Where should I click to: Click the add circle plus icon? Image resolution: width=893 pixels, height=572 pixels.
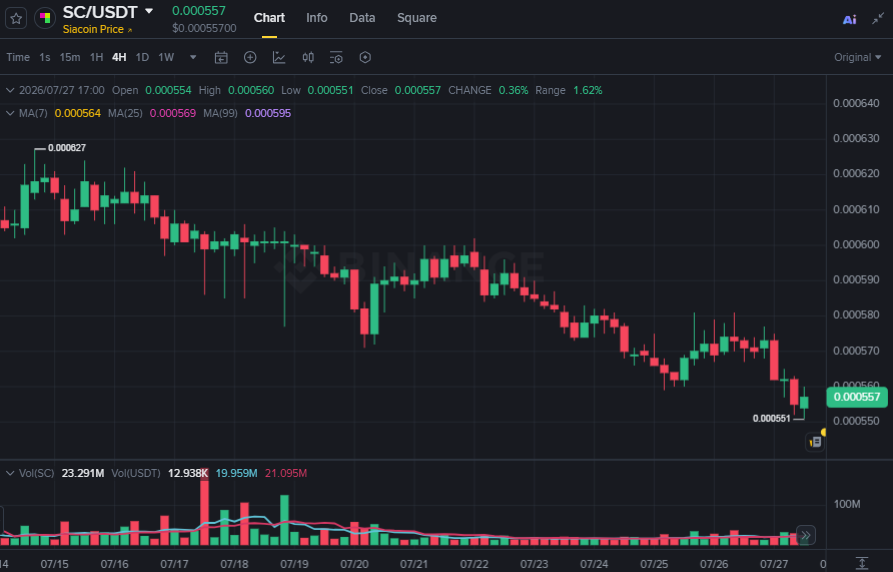250,58
